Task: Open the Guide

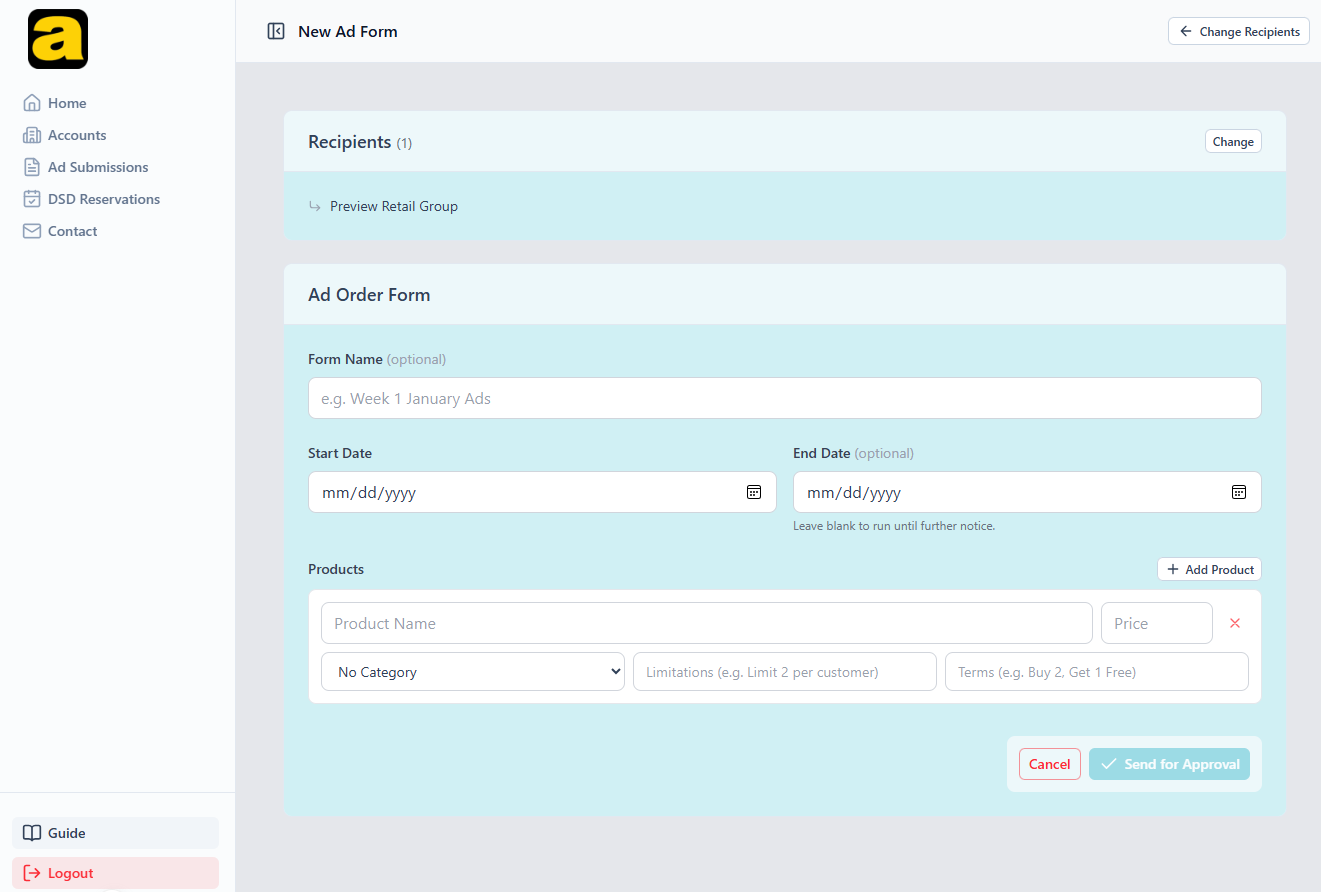Action: [x=115, y=833]
